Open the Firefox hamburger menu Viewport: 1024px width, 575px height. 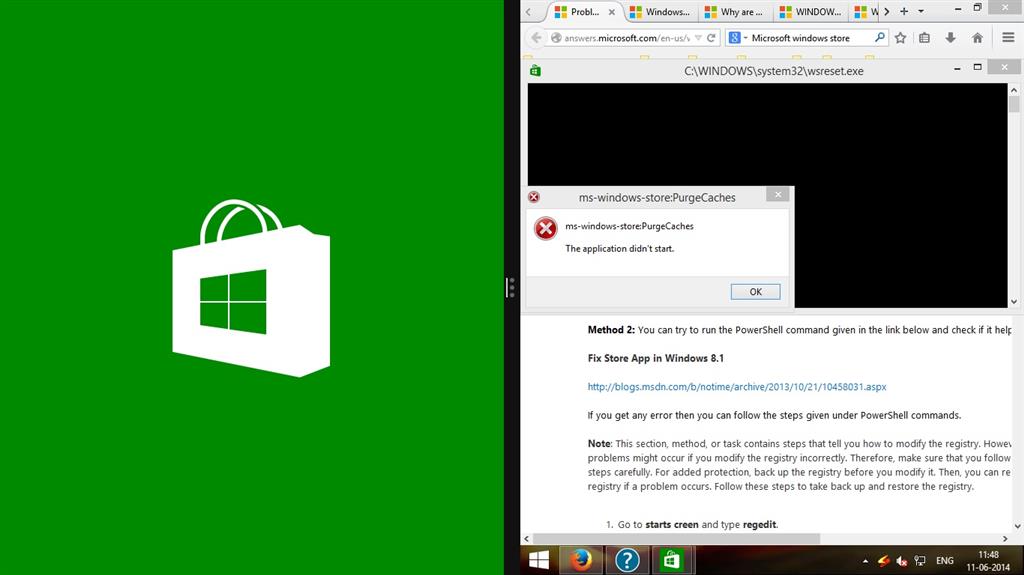point(1008,38)
